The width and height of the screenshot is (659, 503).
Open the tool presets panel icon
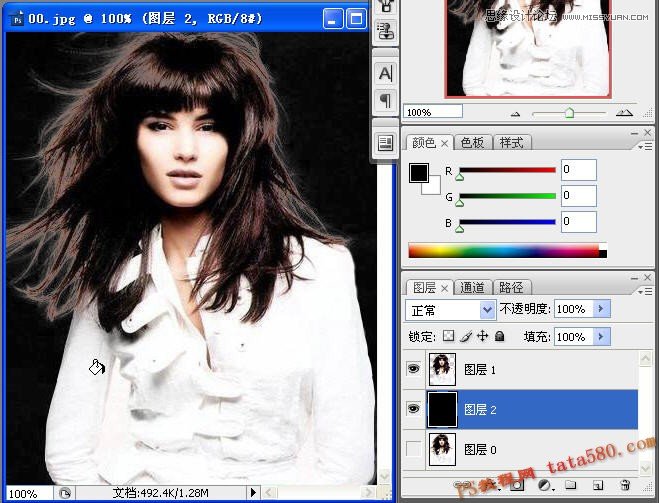(385, 32)
